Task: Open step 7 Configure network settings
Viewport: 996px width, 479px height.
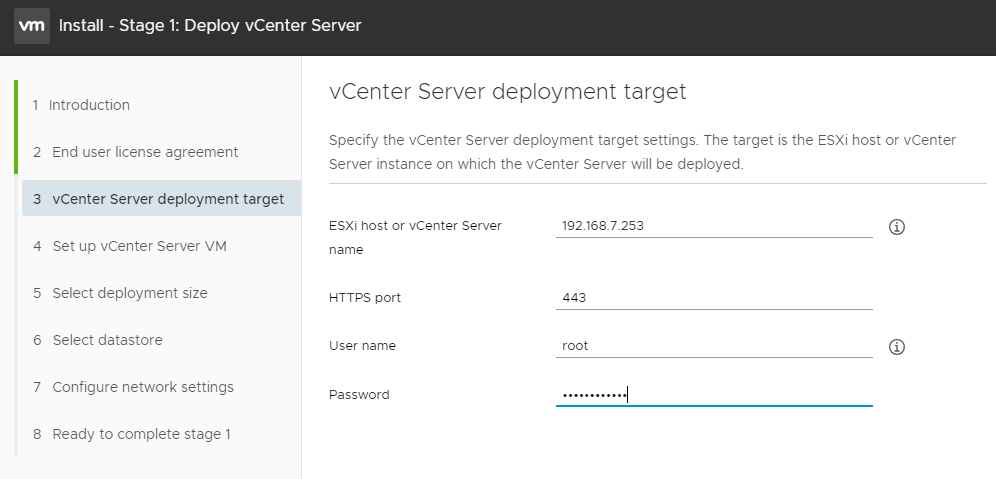Action: coord(133,387)
